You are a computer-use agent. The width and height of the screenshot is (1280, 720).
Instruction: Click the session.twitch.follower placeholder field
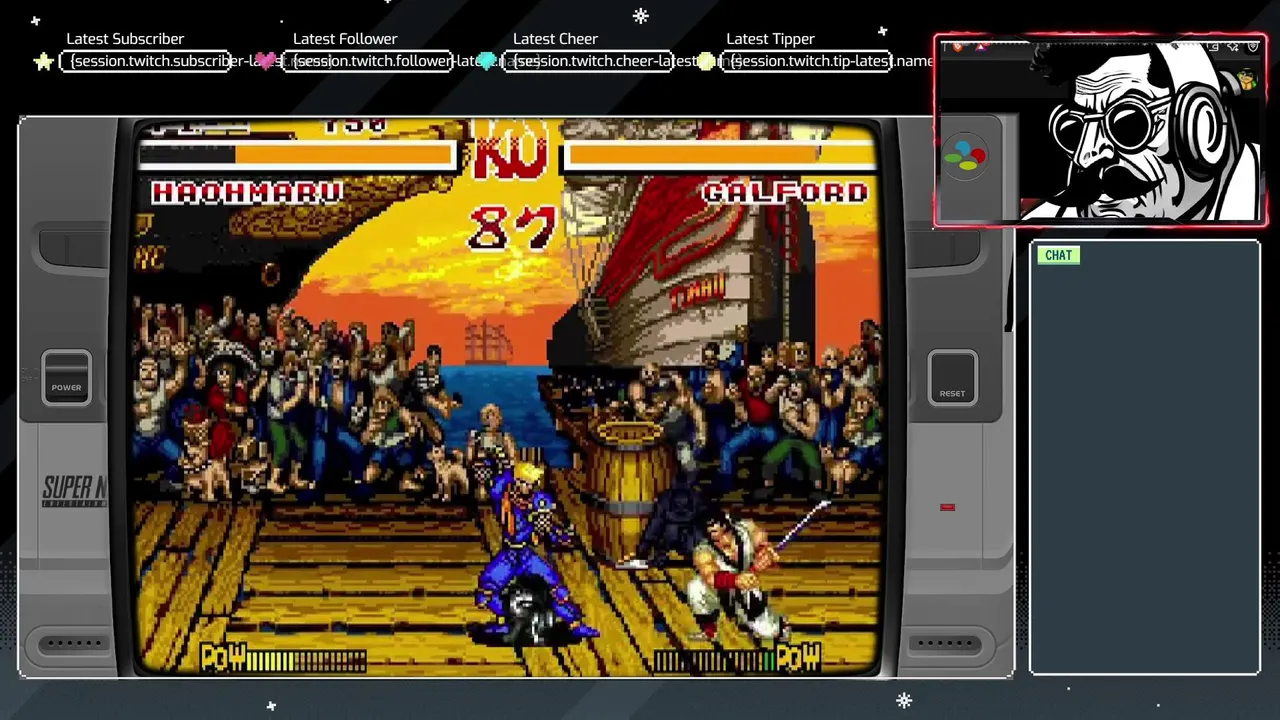click(367, 61)
